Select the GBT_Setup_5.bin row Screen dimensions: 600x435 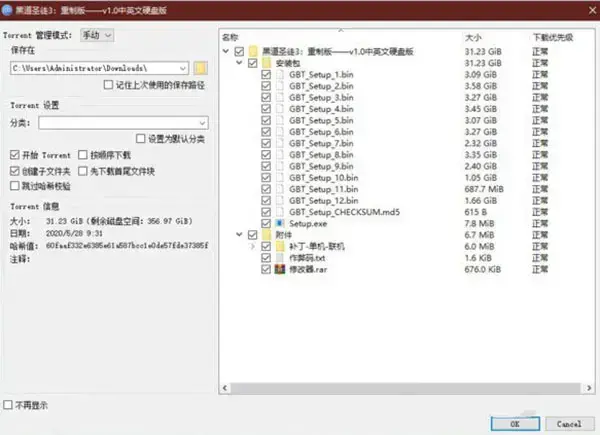[406, 120]
